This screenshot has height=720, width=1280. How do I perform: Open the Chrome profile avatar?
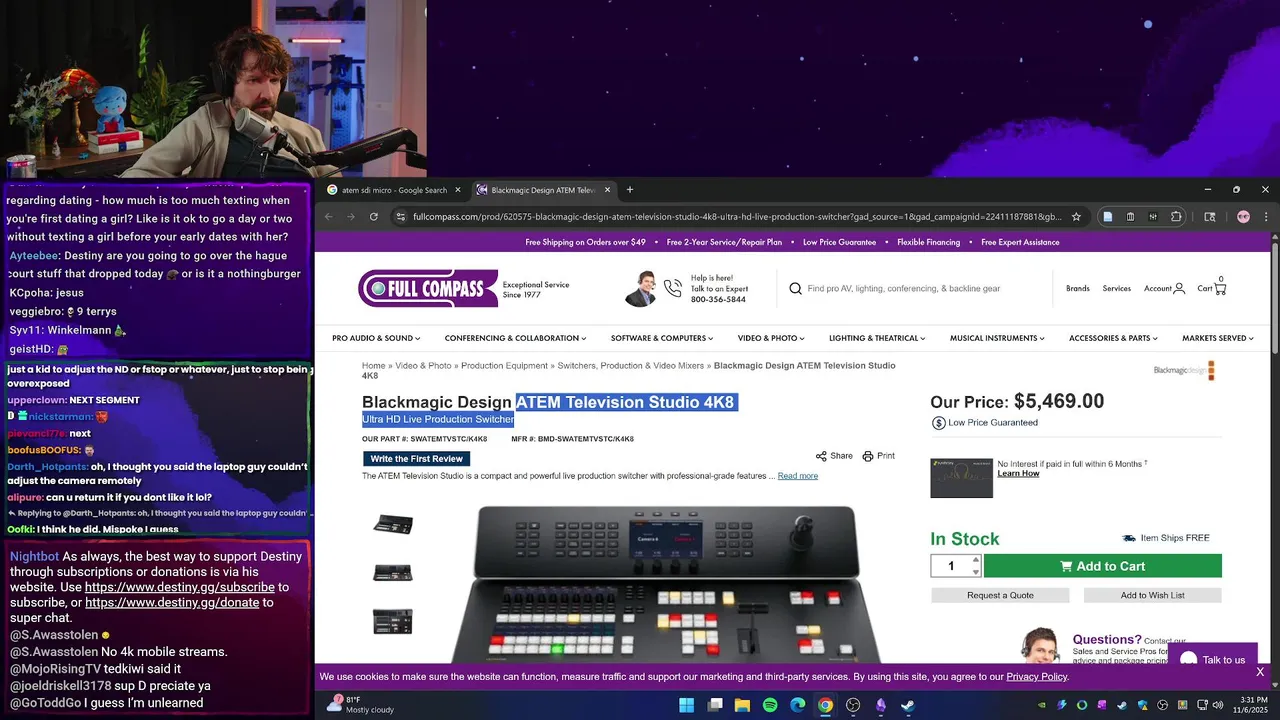point(1243,216)
